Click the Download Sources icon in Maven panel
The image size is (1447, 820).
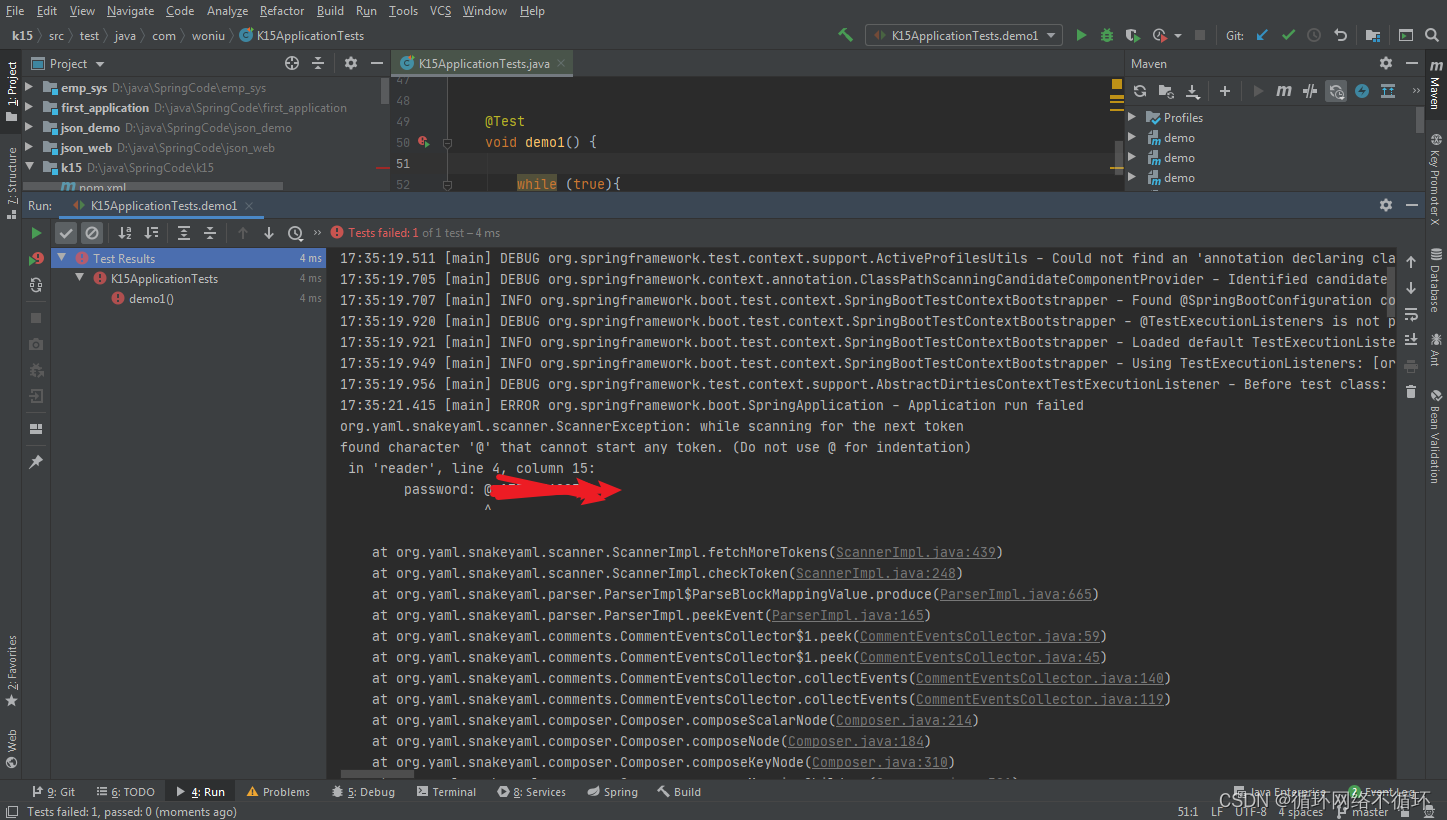1194,91
